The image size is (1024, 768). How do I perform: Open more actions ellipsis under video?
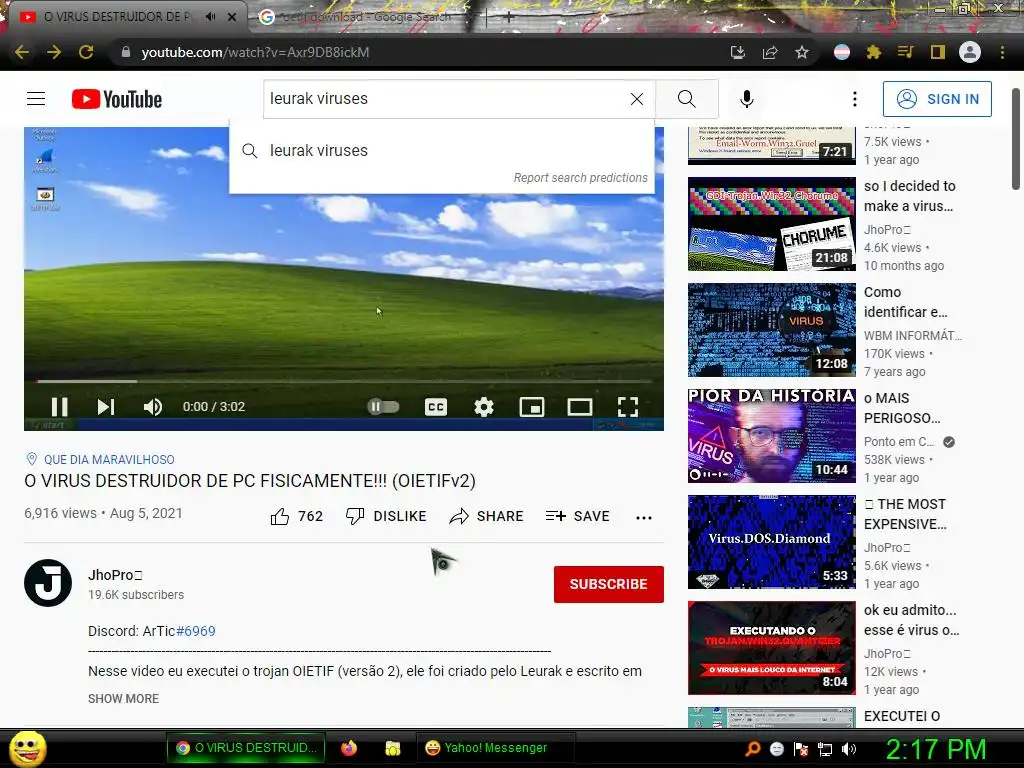[644, 517]
